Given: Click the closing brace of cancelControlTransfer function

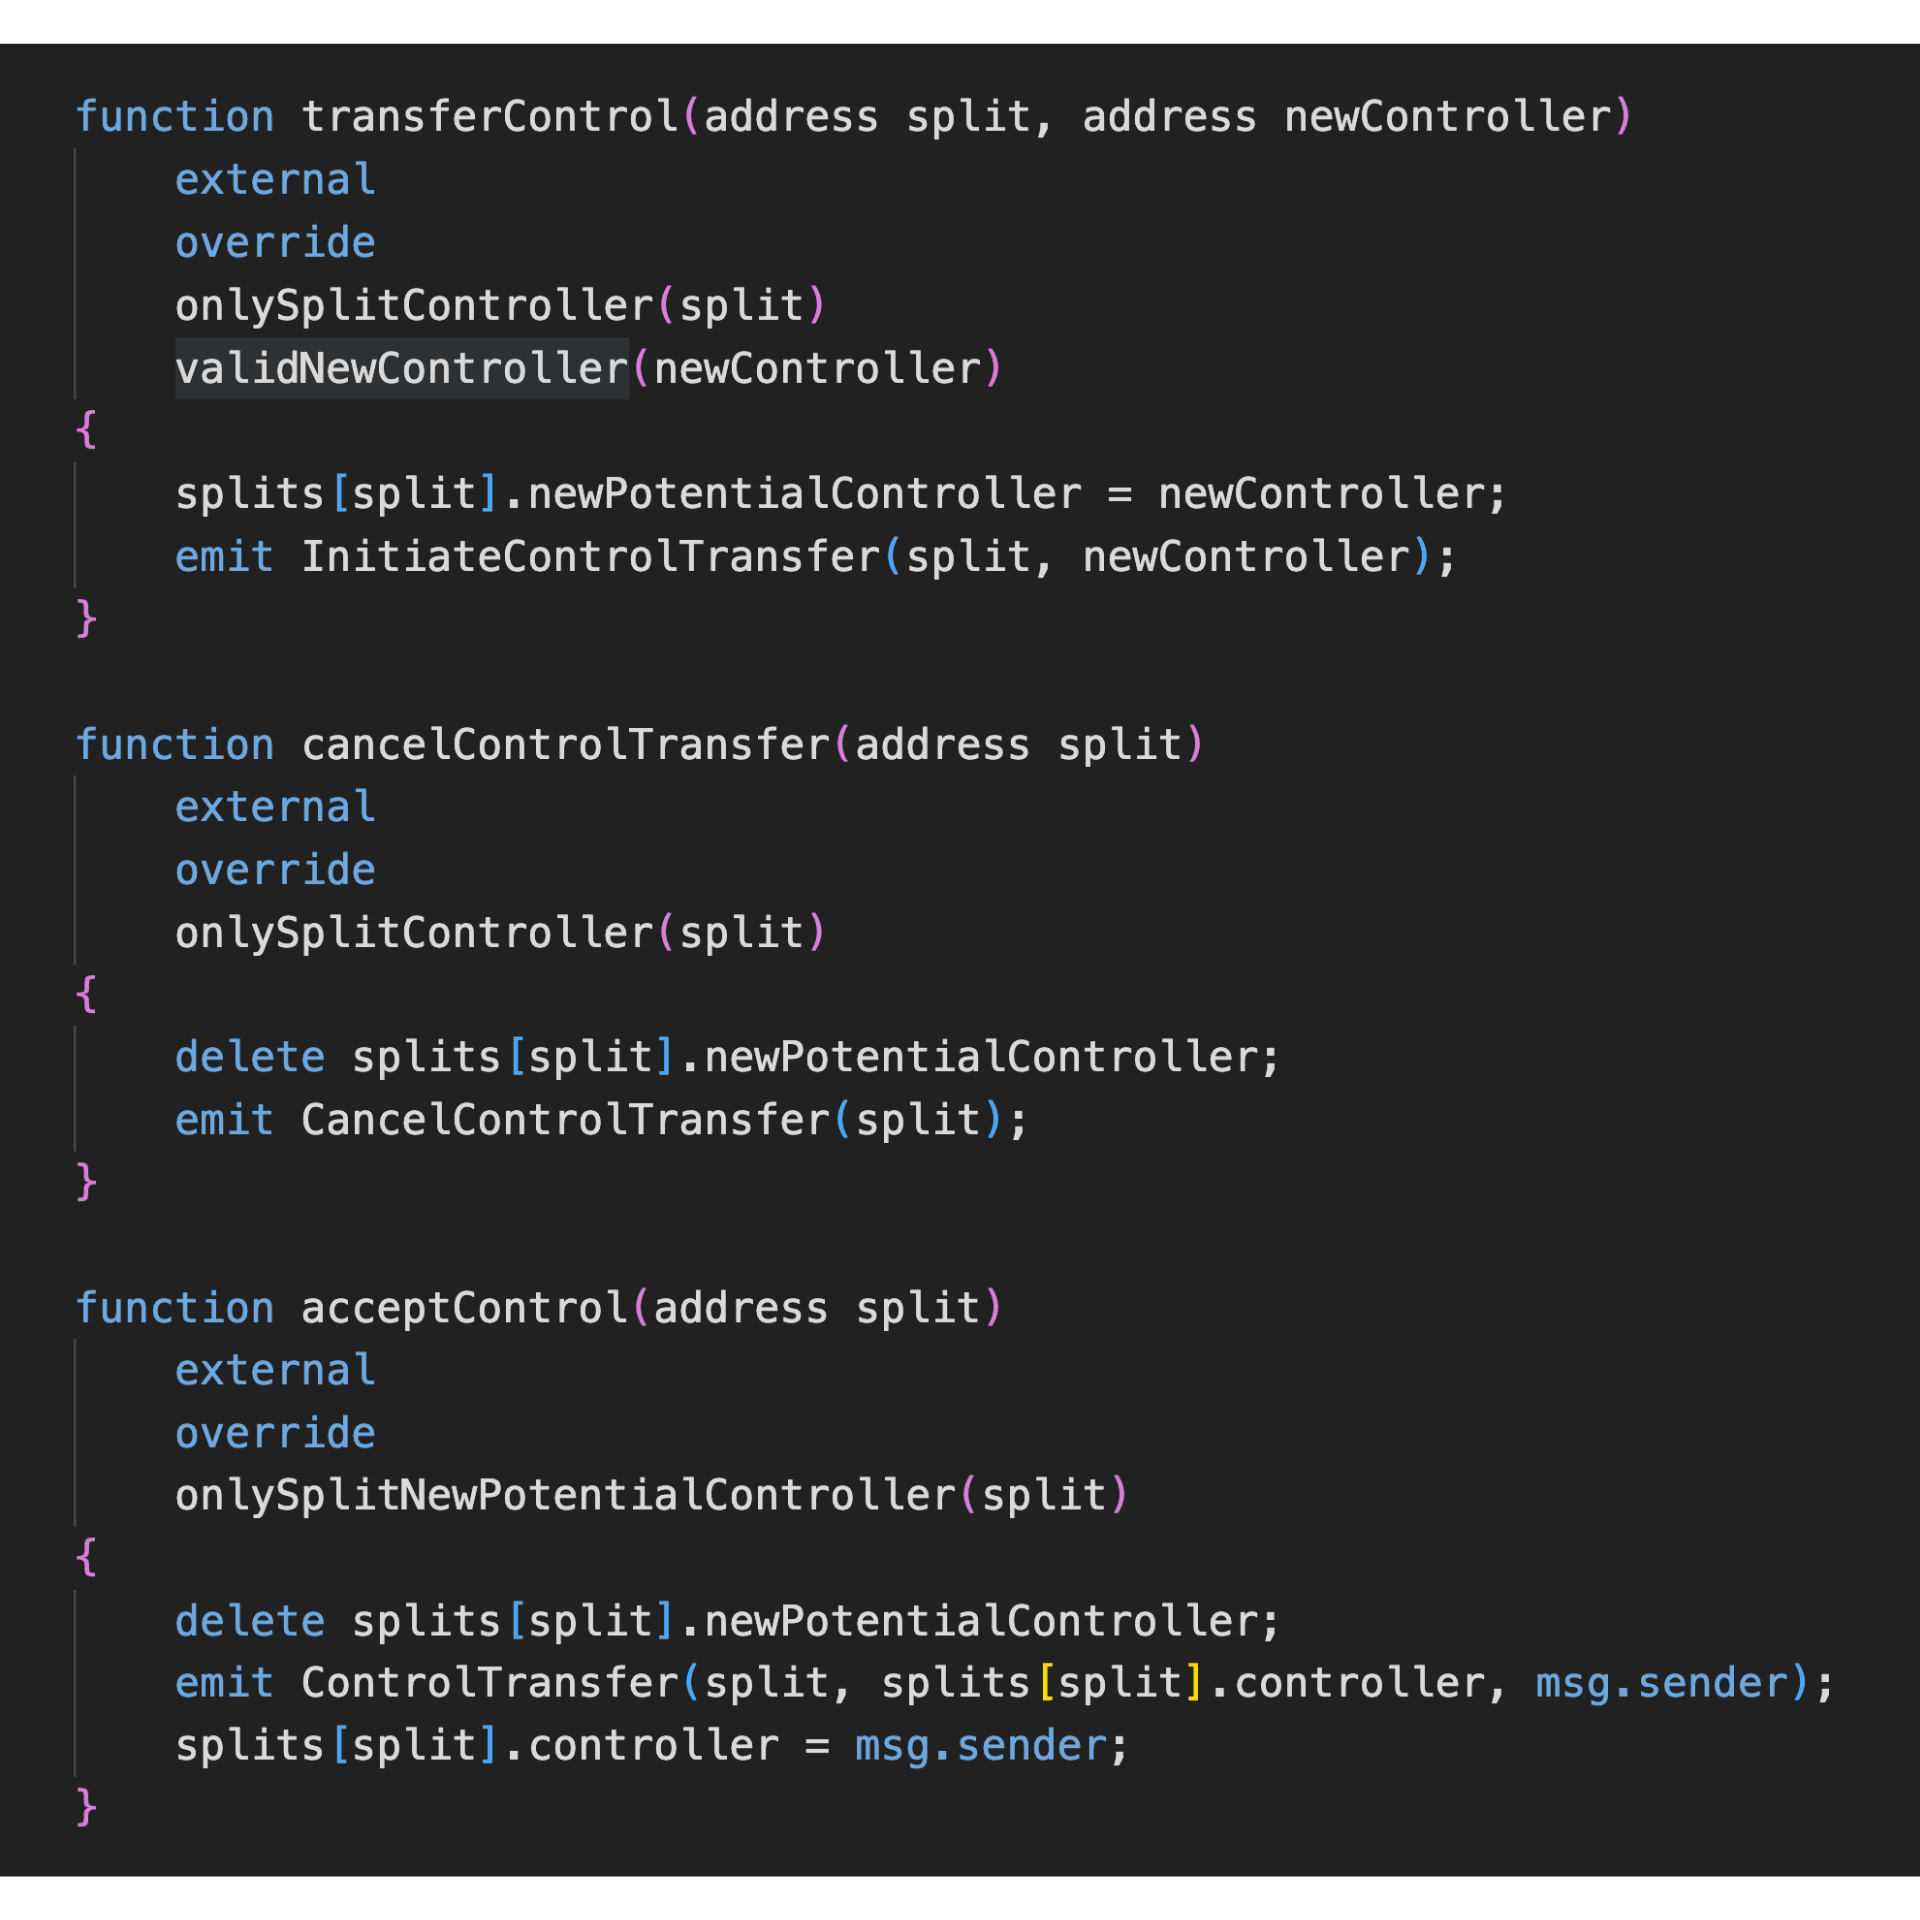Looking at the screenshot, I should point(87,1181).
